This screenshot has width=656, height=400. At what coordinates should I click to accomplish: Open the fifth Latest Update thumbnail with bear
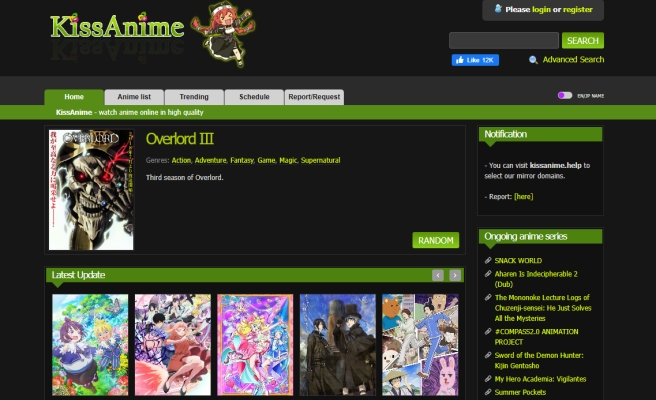coord(420,345)
